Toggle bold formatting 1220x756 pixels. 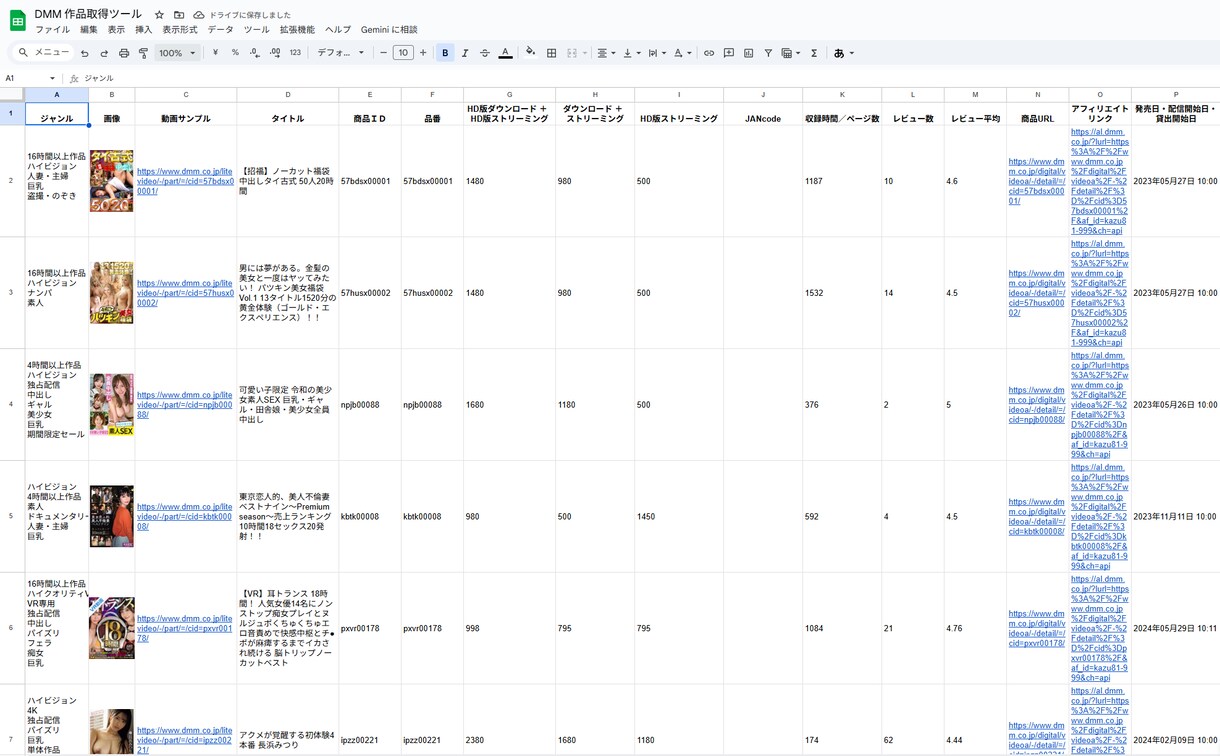[x=445, y=53]
